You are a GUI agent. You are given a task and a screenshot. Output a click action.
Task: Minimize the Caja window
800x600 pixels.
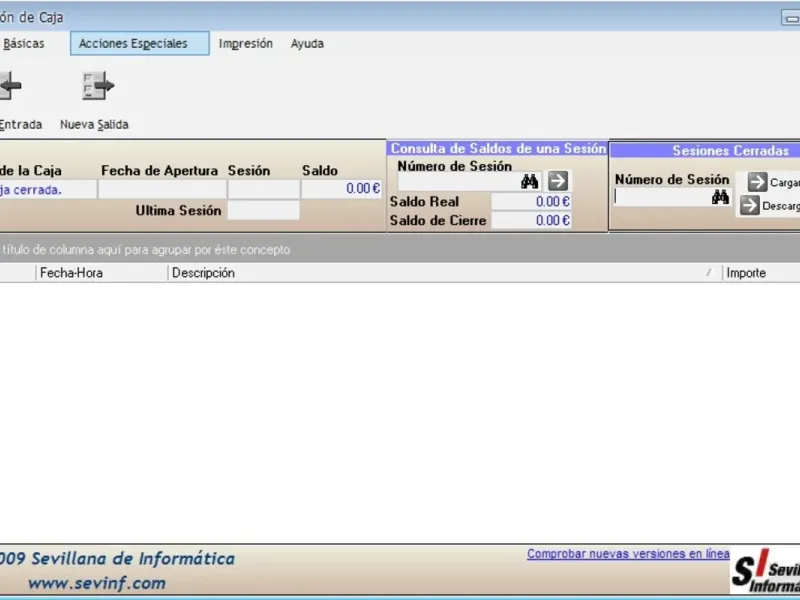pos(791,18)
